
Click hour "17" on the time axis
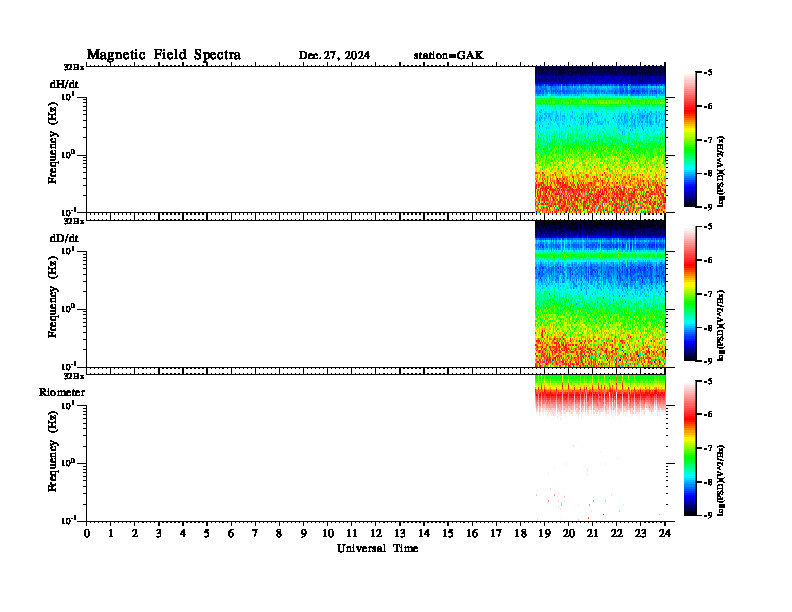pos(497,533)
